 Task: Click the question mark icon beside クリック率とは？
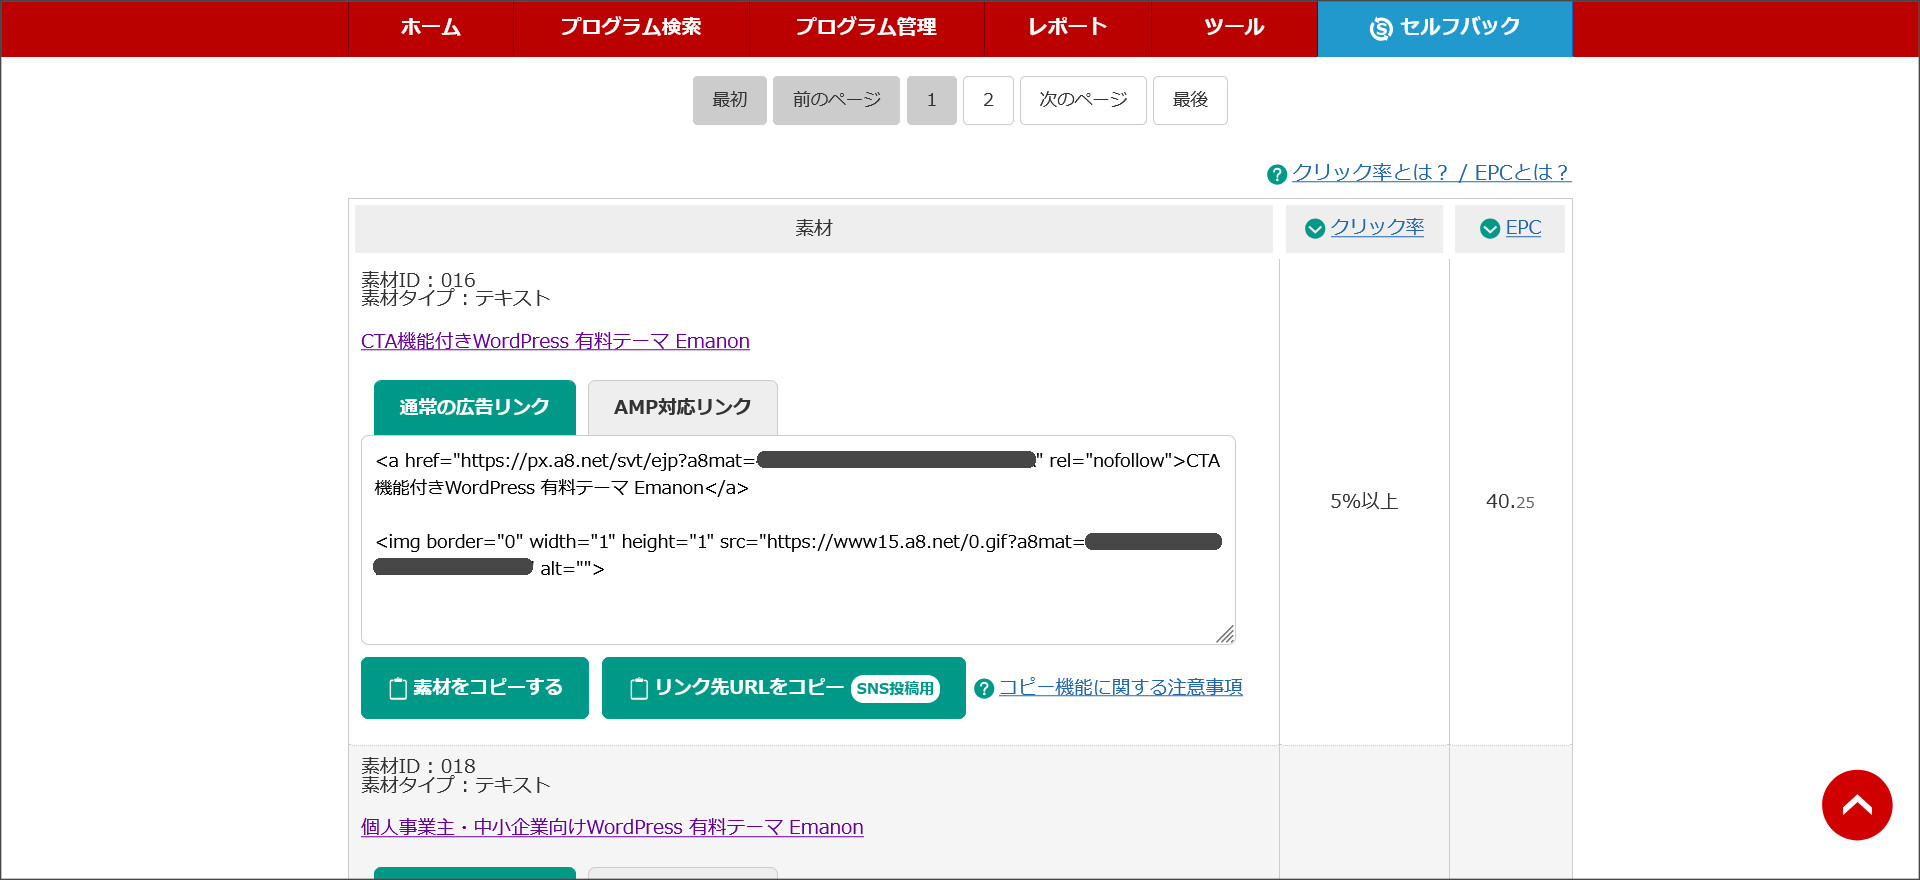[1277, 175]
